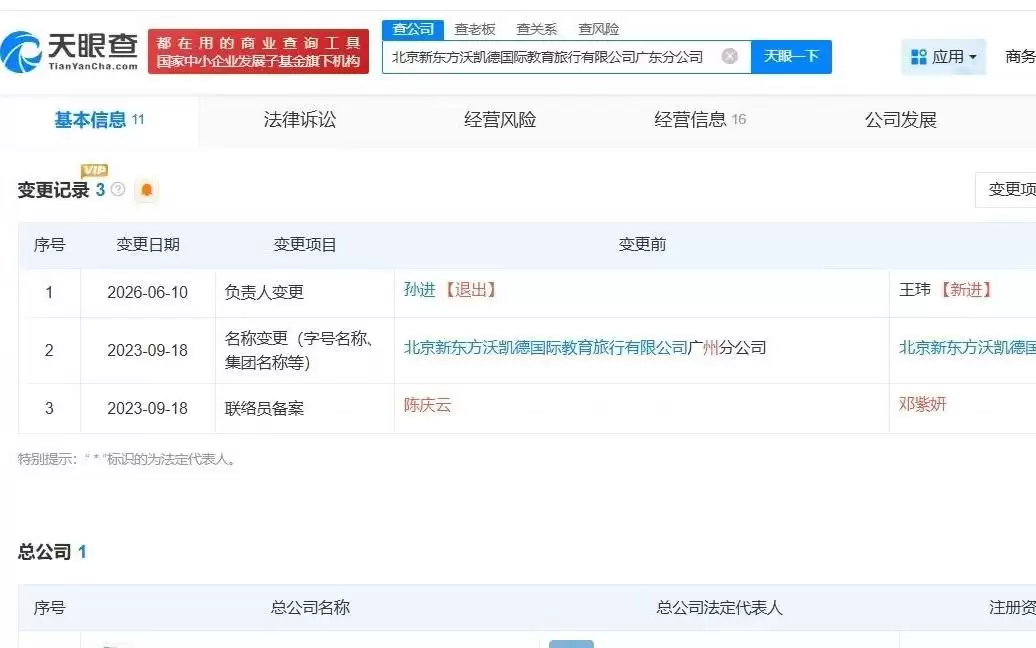Select the 查关系 search tab

[x=536, y=29]
